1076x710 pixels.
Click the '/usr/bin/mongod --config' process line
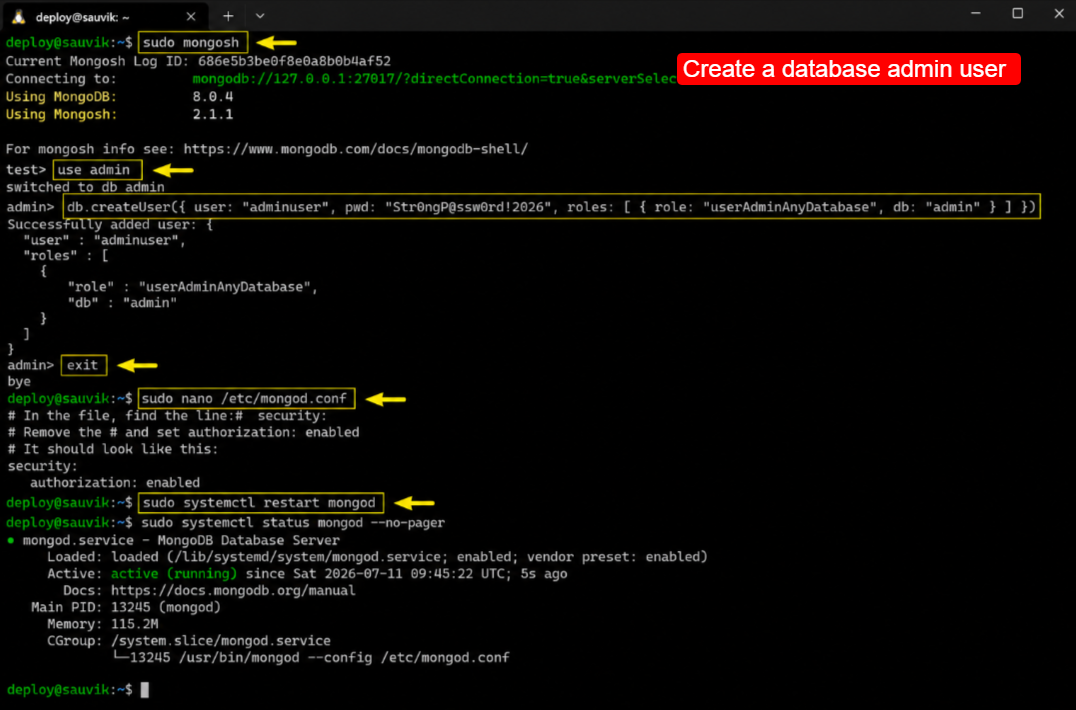coord(311,658)
